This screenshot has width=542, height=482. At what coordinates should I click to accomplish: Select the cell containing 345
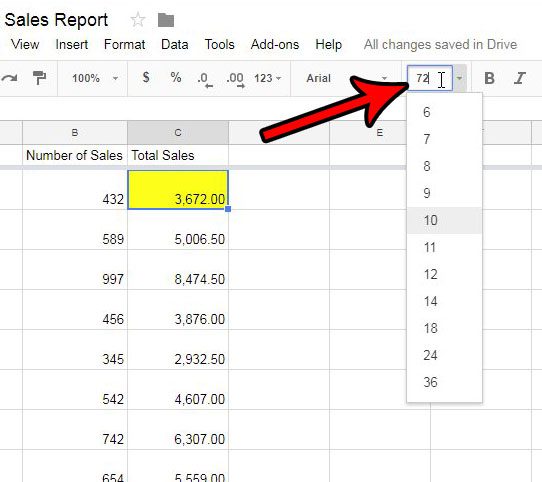coord(75,350)
